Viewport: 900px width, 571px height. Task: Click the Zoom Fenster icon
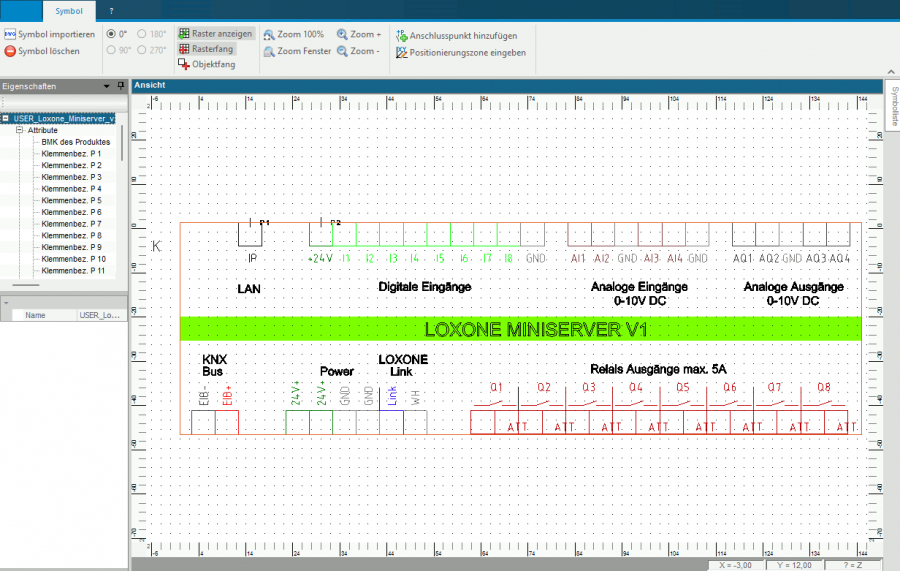tap(269, 52)
